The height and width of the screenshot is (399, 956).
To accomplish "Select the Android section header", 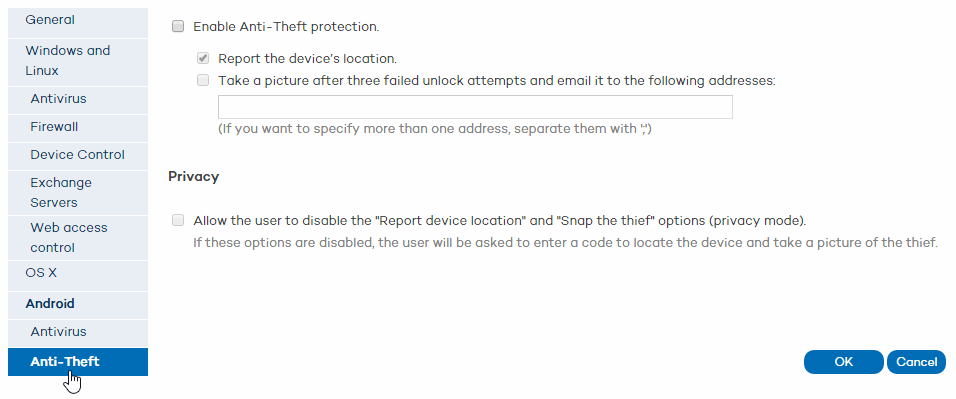I will [x=78, y=304].
